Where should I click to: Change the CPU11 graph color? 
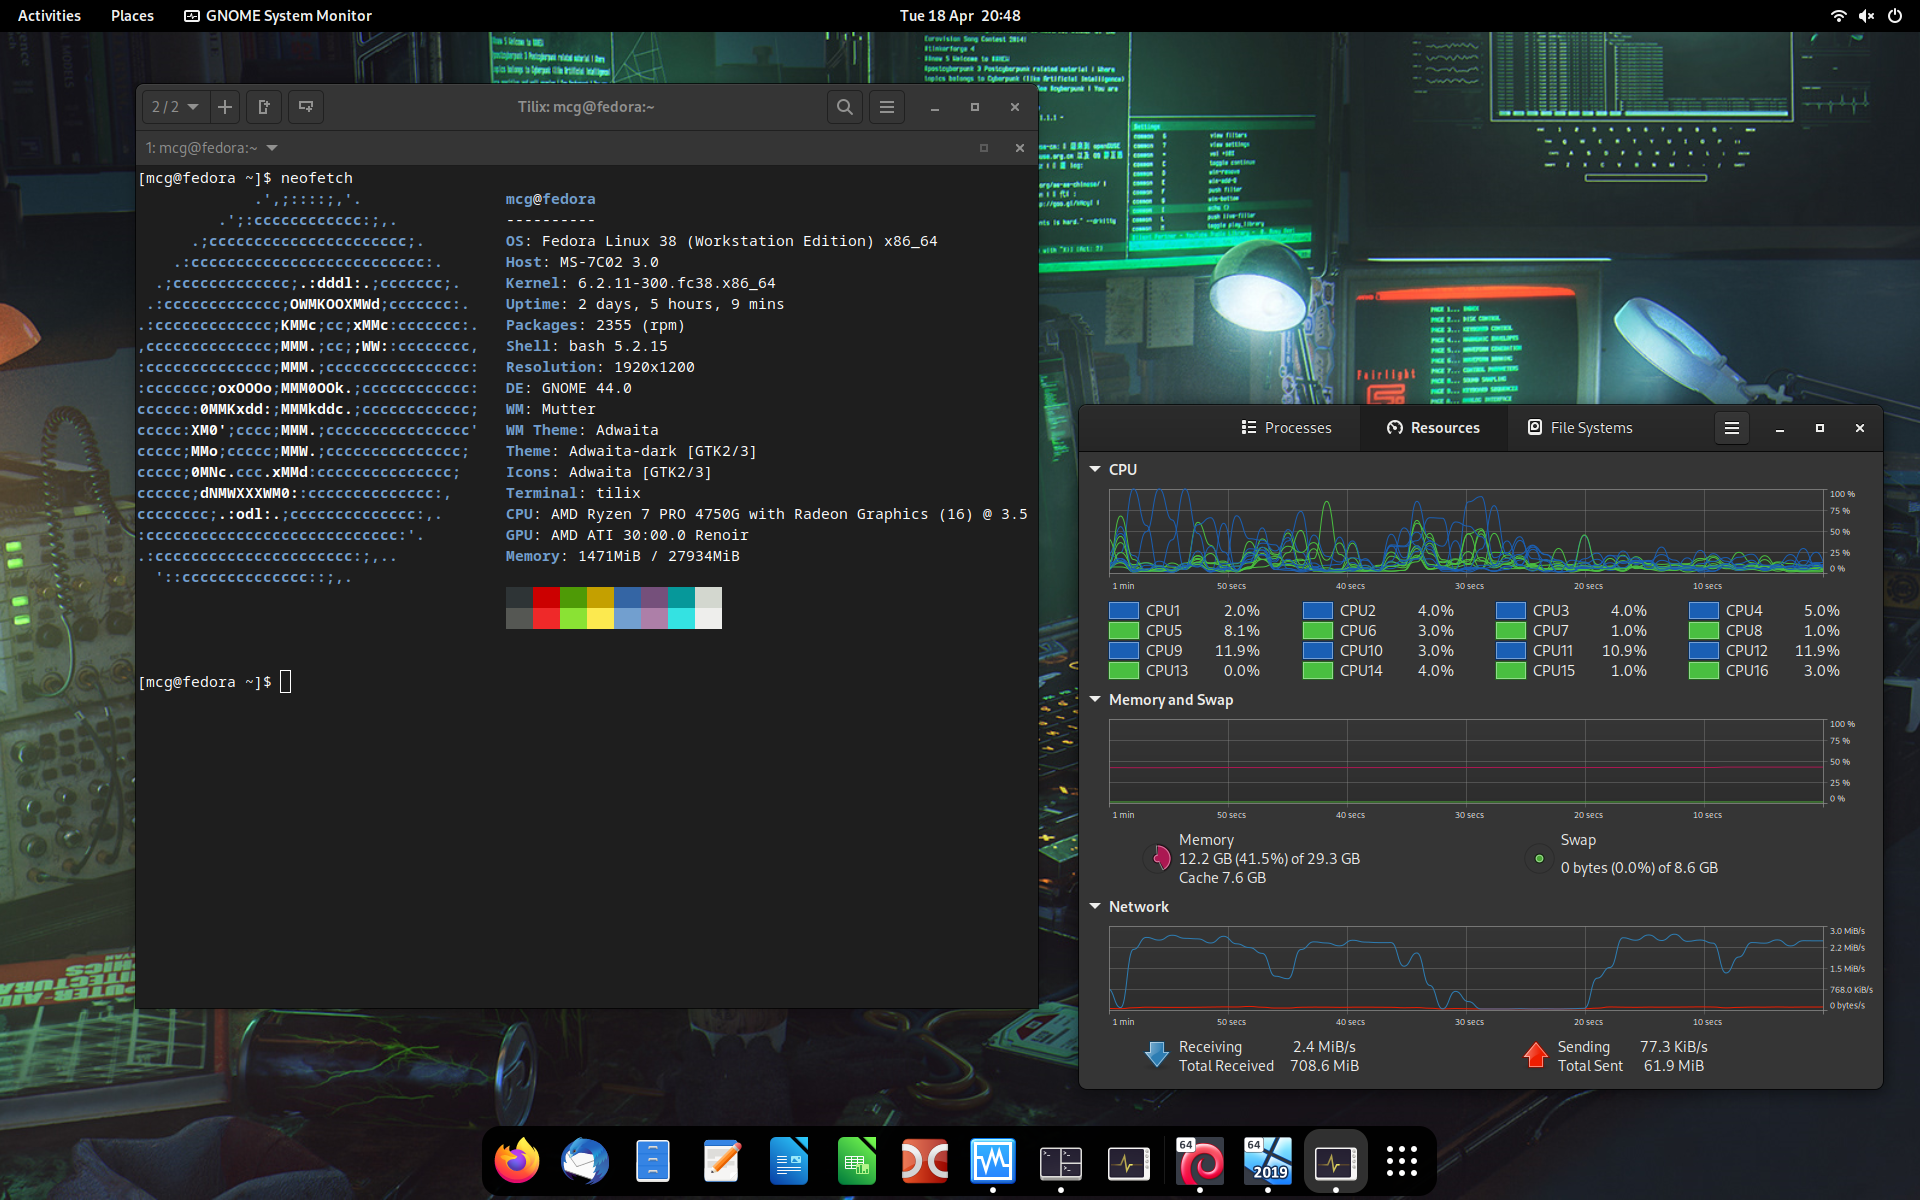(x=1511, y=651)
